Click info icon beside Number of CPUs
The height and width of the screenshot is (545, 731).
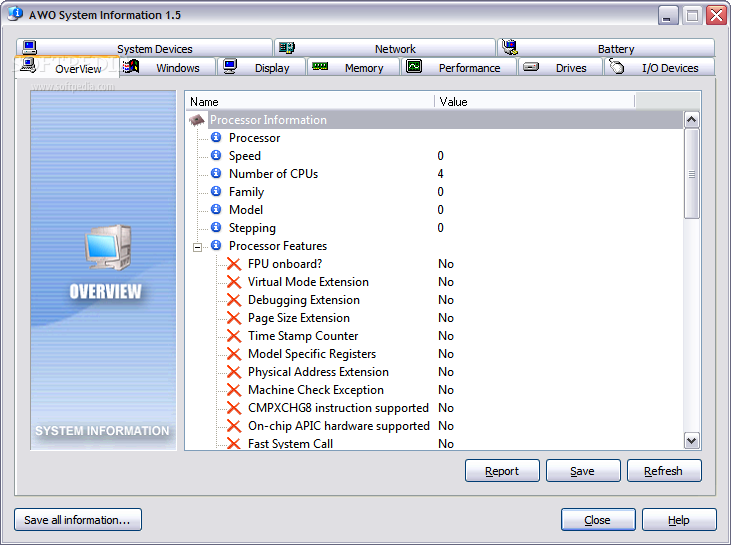point(216,173)
